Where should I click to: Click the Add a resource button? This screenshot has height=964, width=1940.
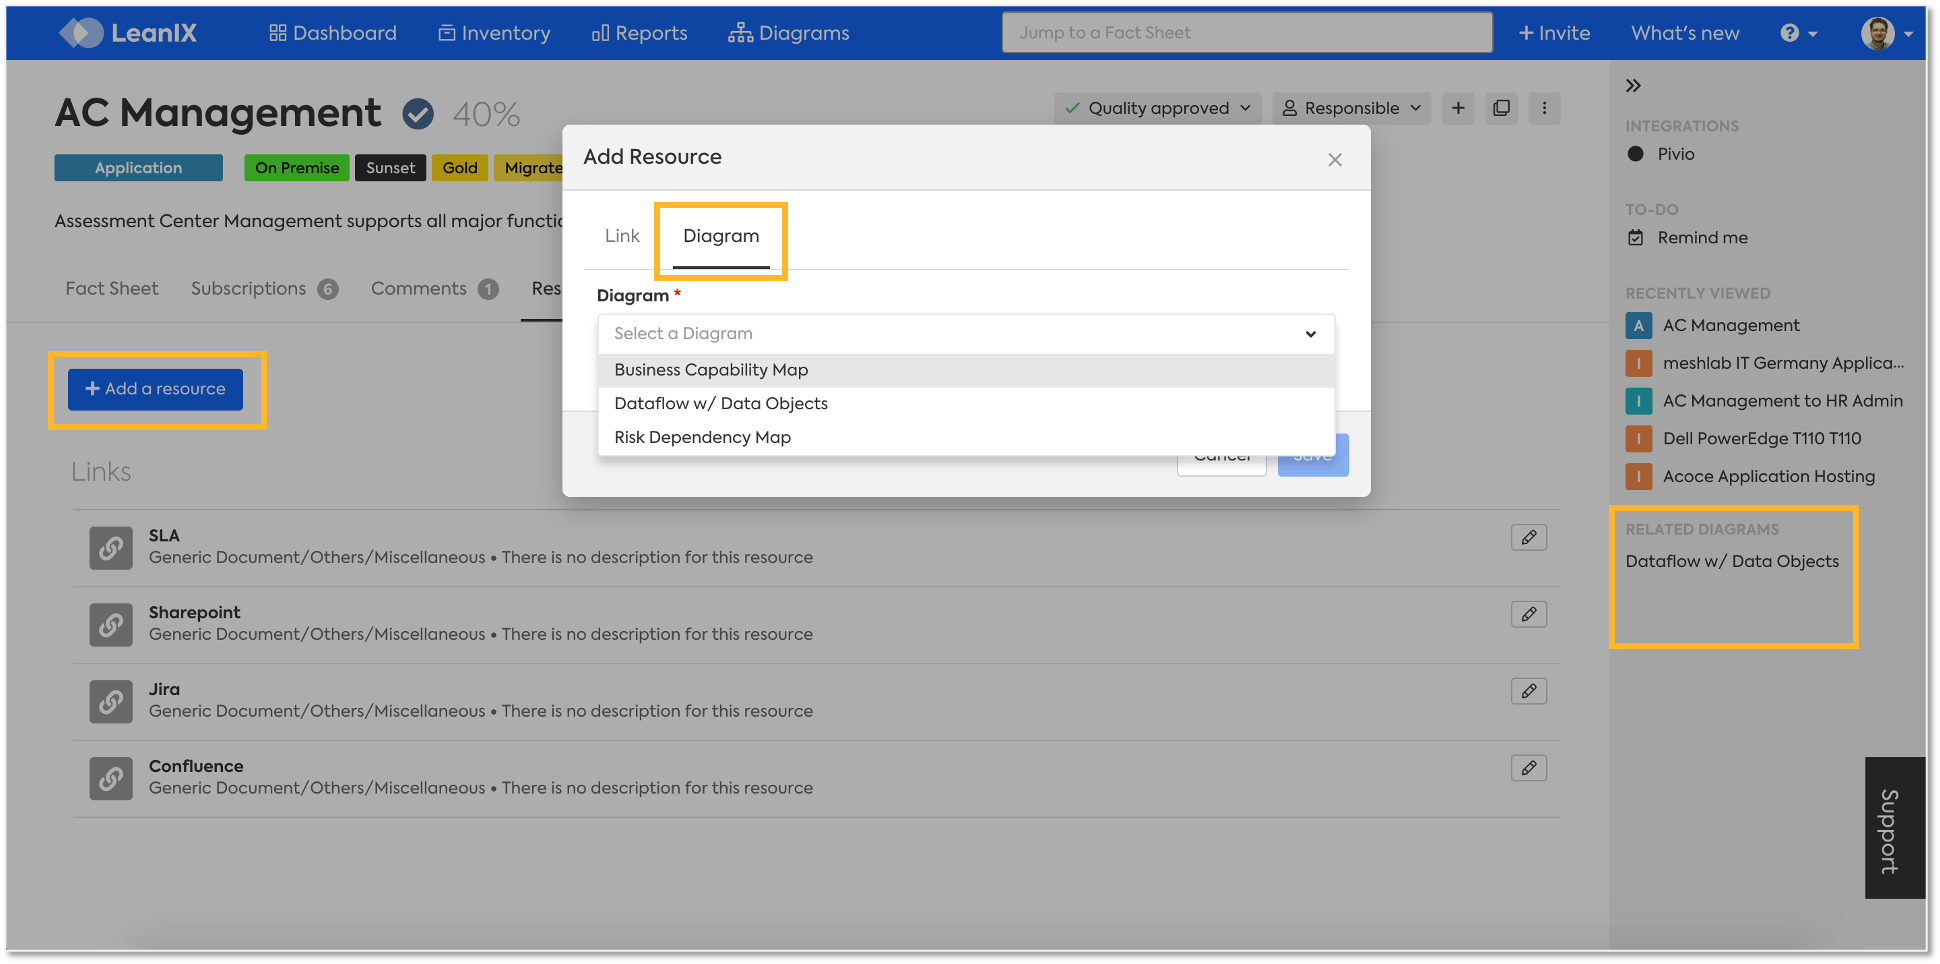[155, 389]
